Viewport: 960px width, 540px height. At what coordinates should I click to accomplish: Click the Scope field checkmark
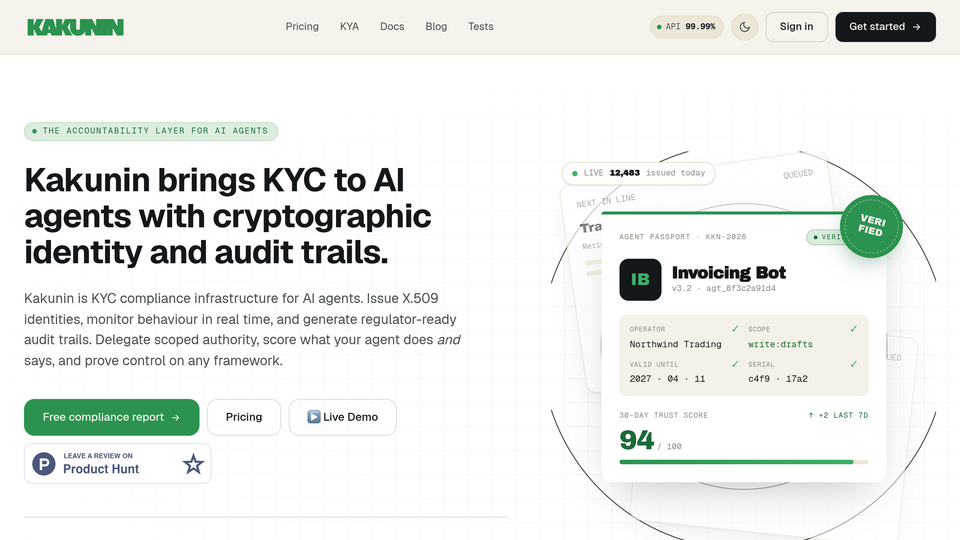(x=853, y=329)
